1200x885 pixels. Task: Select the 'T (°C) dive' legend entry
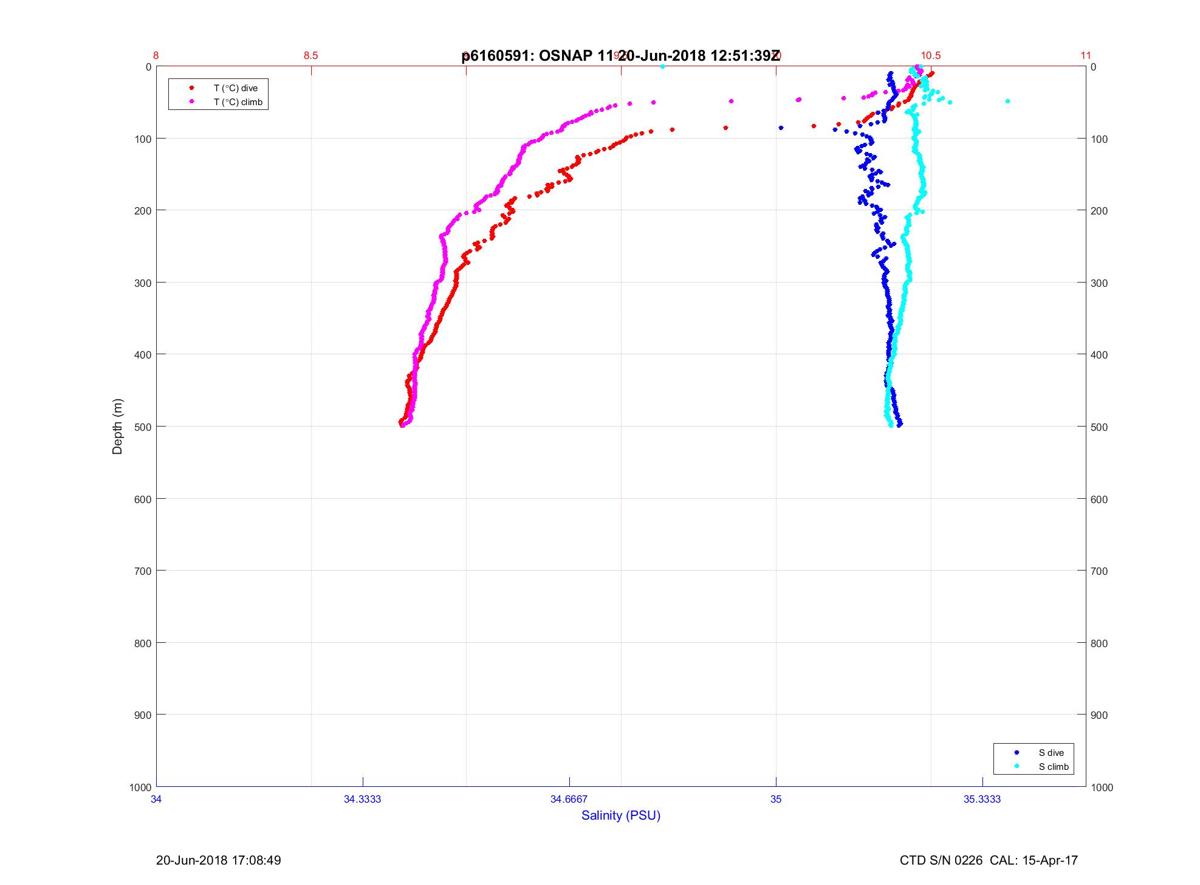tap(235, 88)
